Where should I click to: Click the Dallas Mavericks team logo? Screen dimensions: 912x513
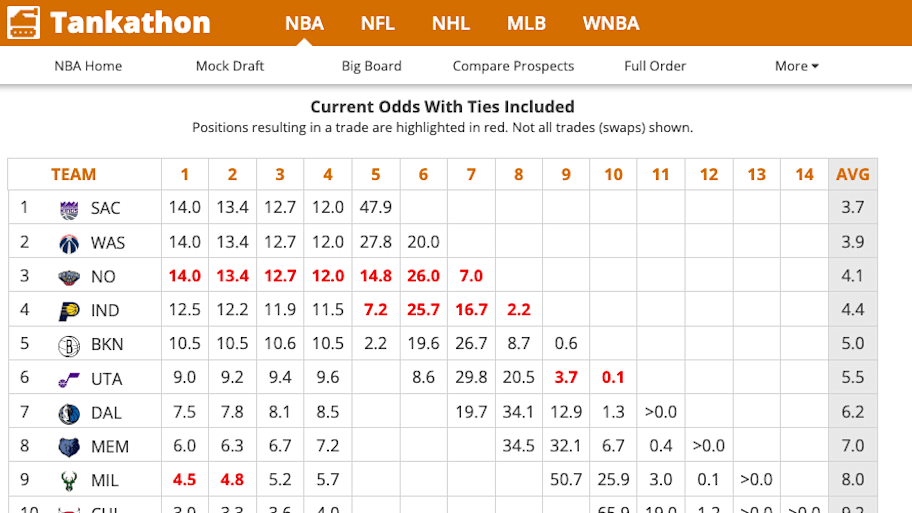pos(69,412)
